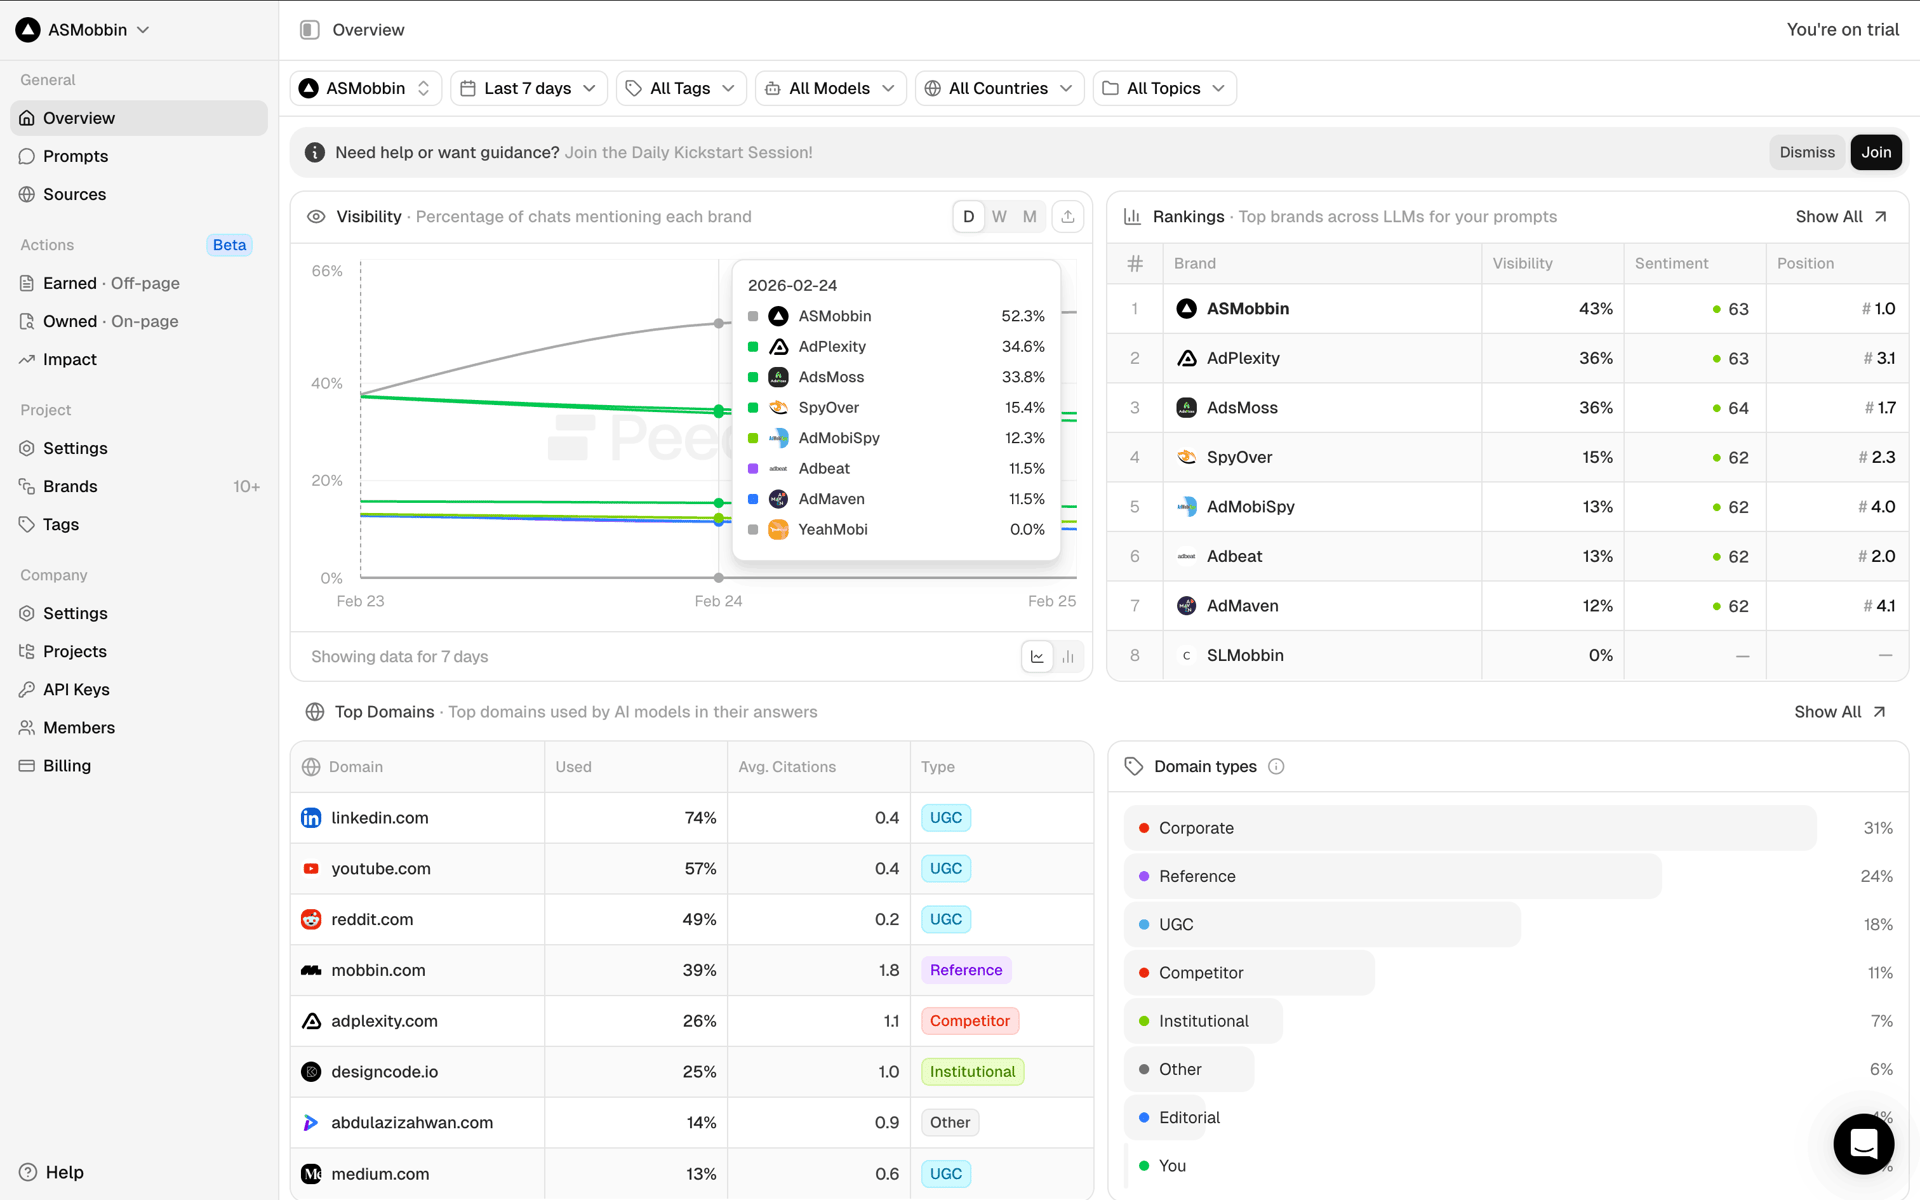Screen dimensions: 1920x1200
Task: Click the info icon in help banner
Action: [x=315, y=152]
